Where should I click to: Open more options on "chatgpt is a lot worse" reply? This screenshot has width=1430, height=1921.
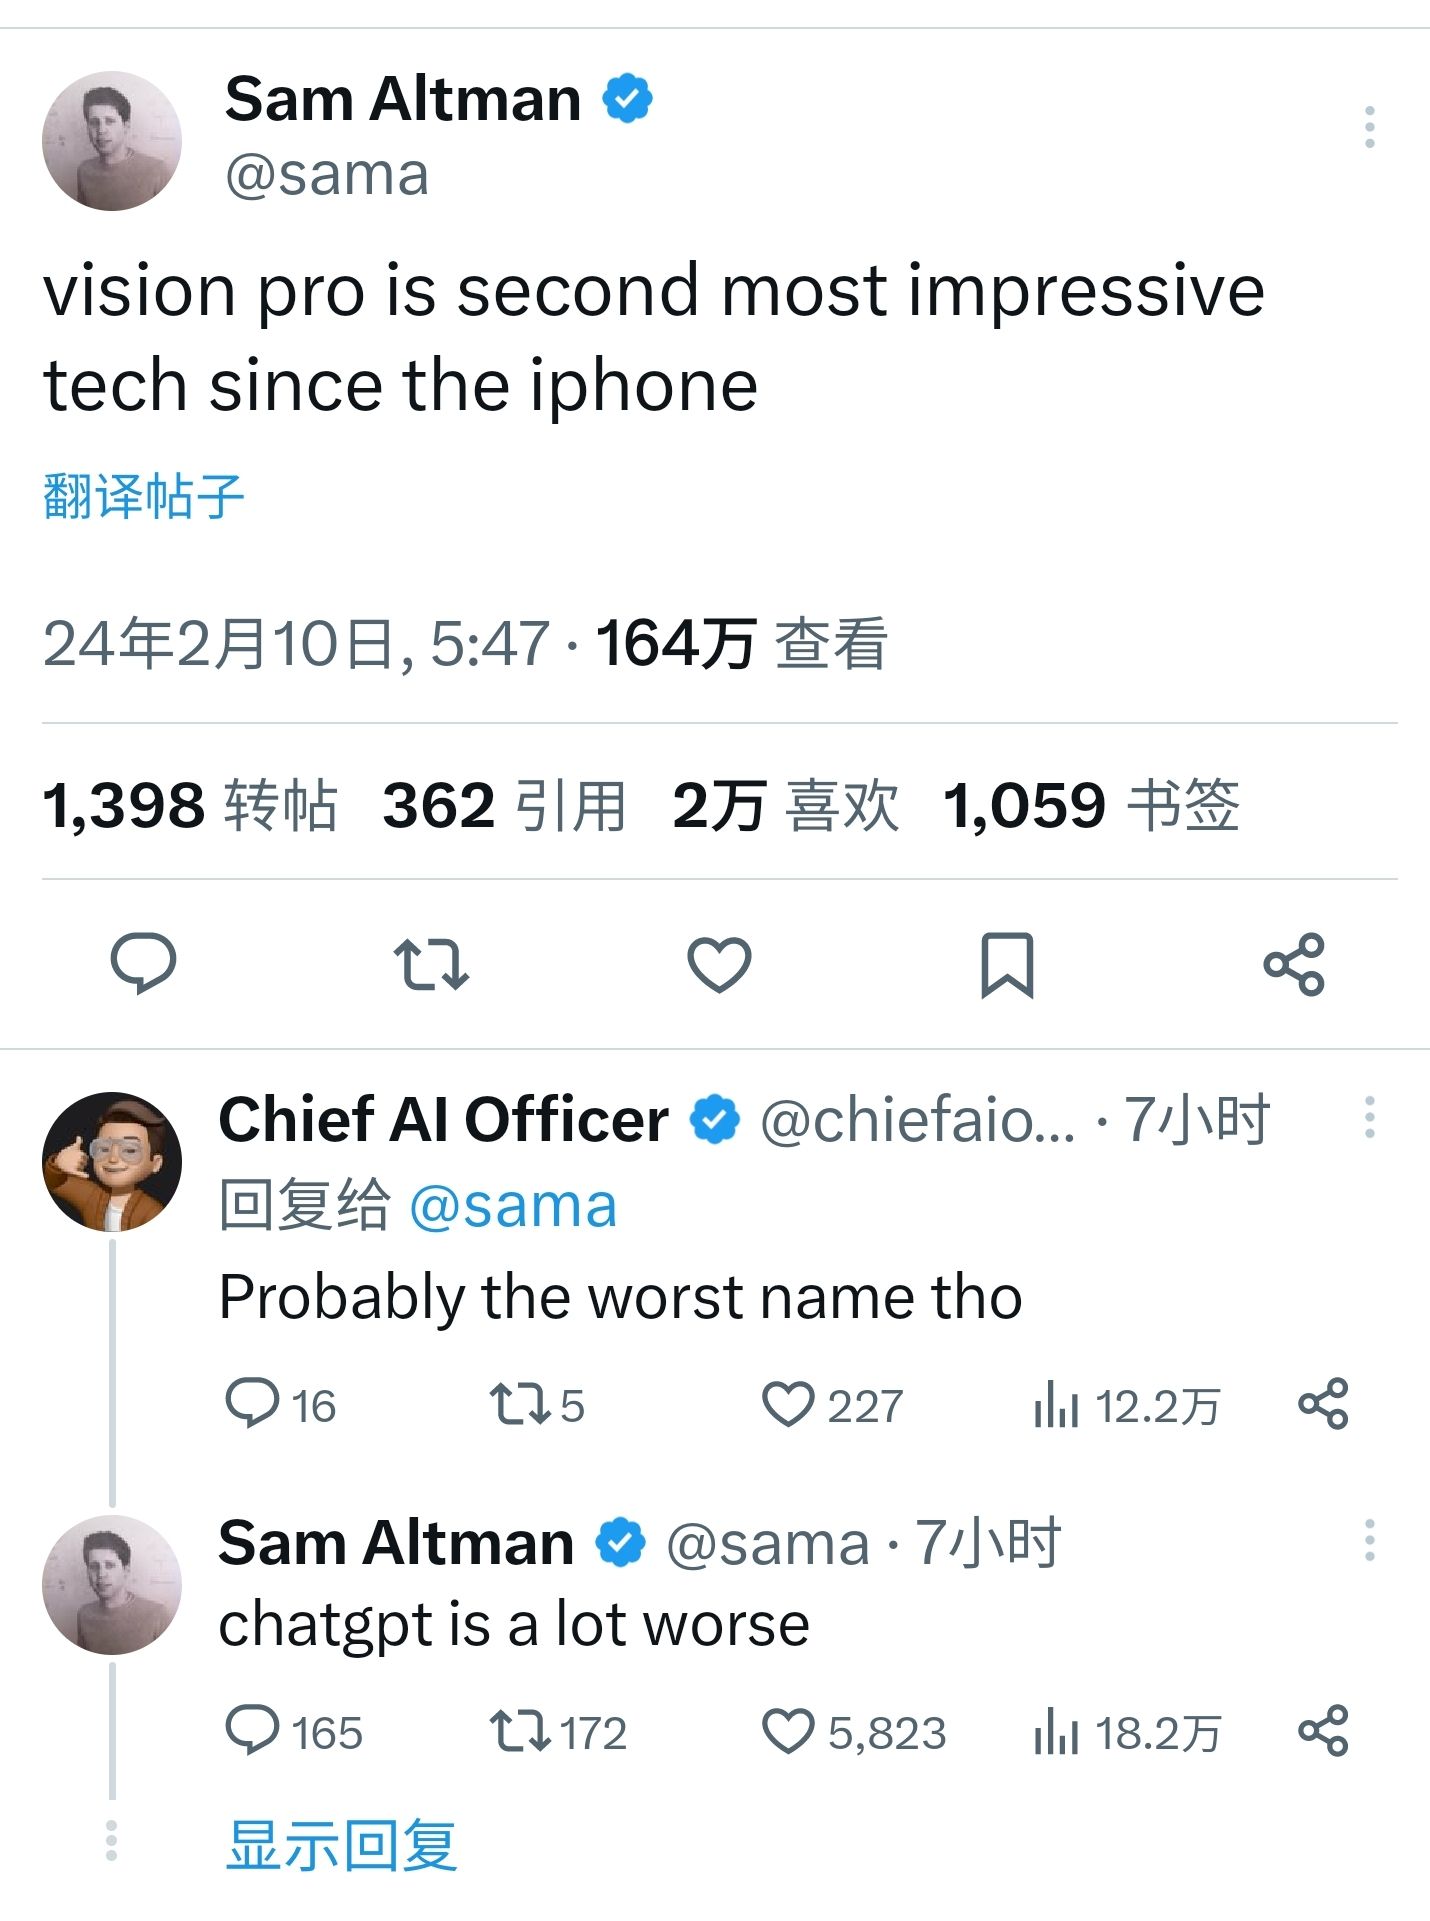pos(1369,1540)
